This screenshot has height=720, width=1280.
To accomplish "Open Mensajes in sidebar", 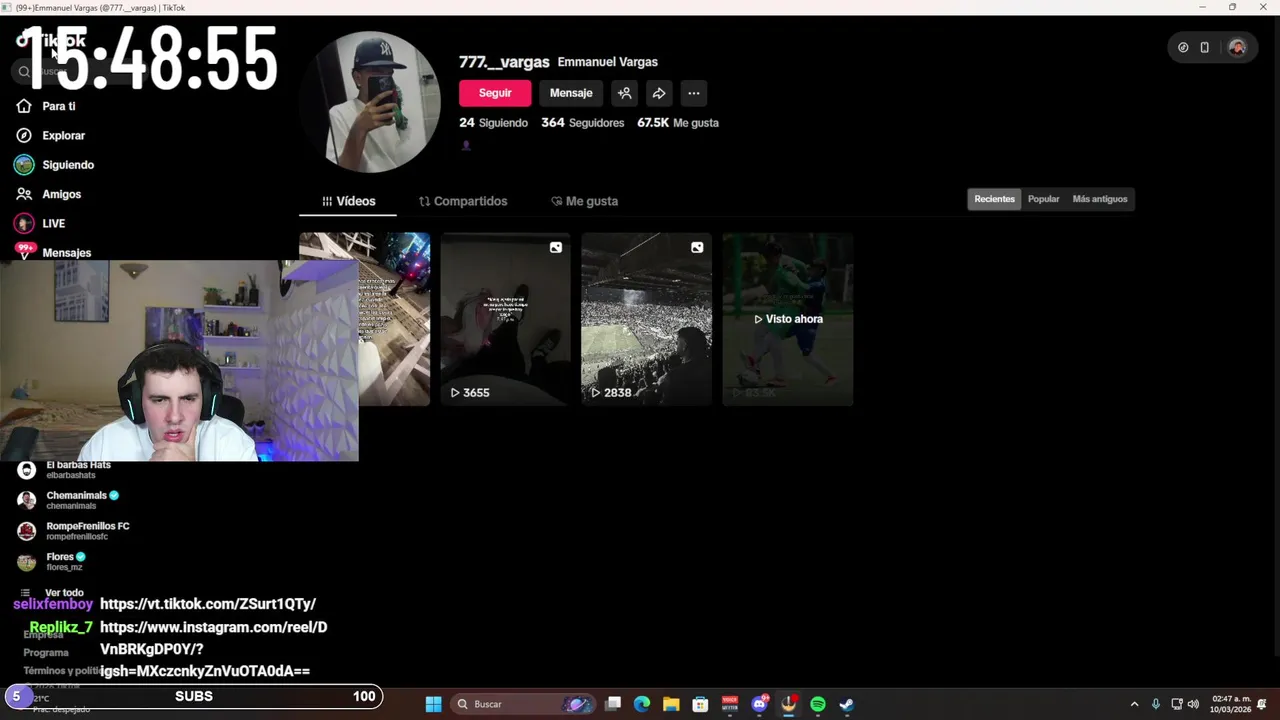I will (x=66, y=253).
